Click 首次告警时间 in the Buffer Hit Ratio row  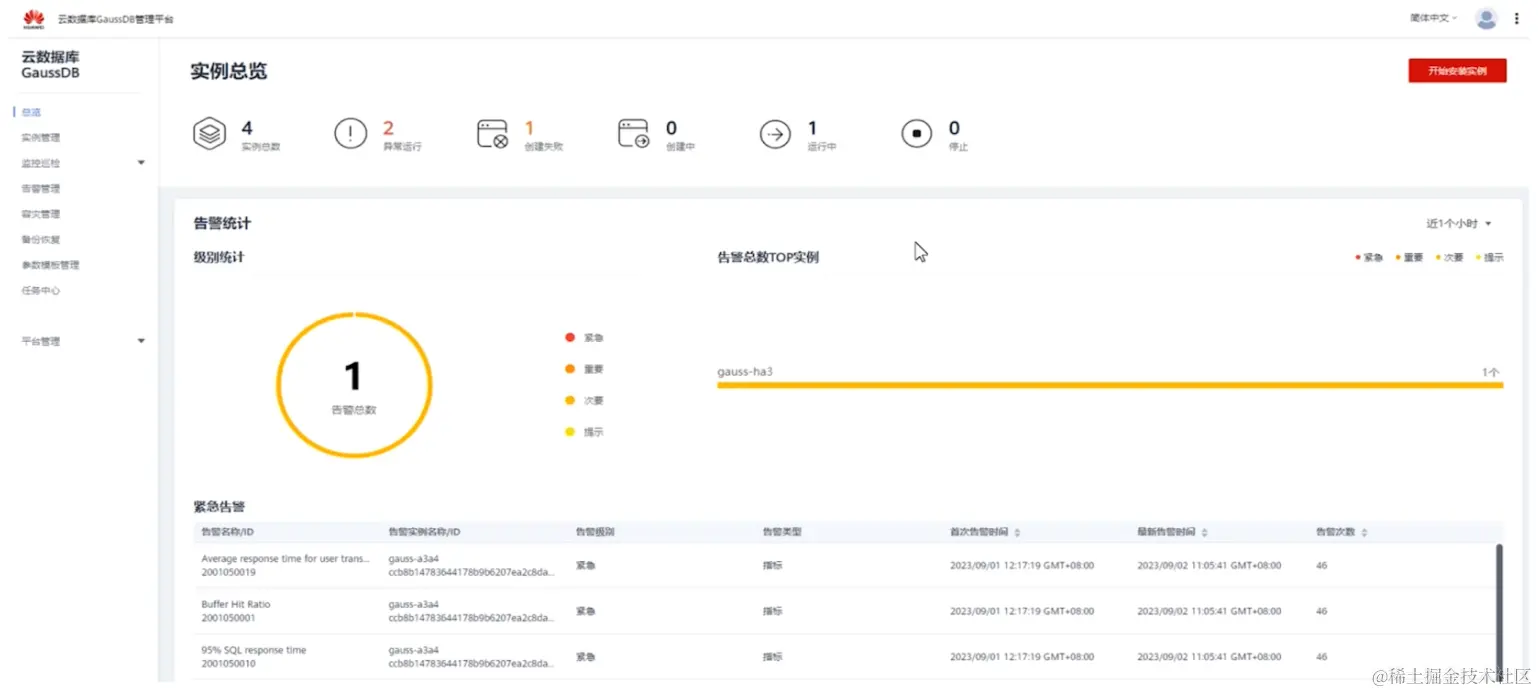(x=1022, y=611)
